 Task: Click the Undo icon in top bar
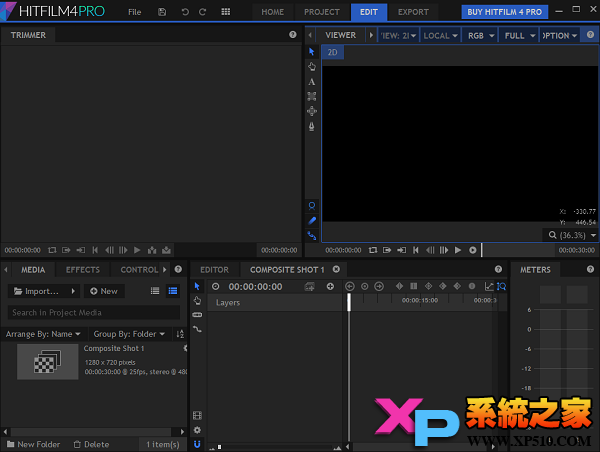click(185, 12)
